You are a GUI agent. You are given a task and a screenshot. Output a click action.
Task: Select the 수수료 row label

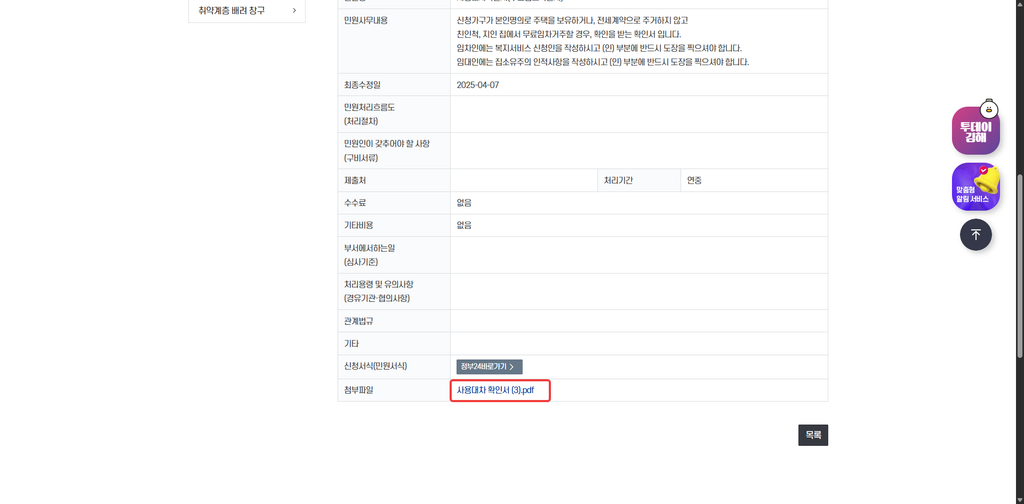click(x=355, y=203)
